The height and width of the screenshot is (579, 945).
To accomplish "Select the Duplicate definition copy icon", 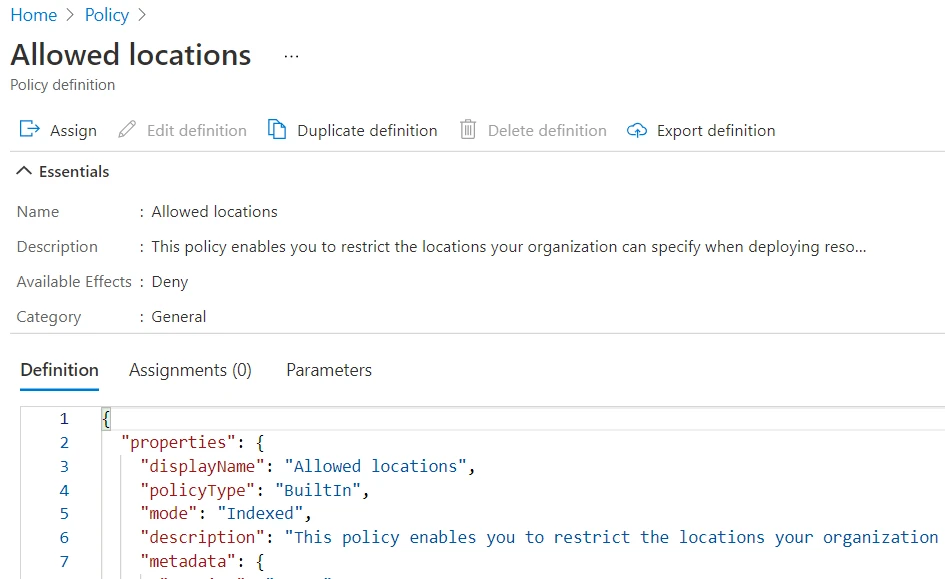I will point(276,130).
